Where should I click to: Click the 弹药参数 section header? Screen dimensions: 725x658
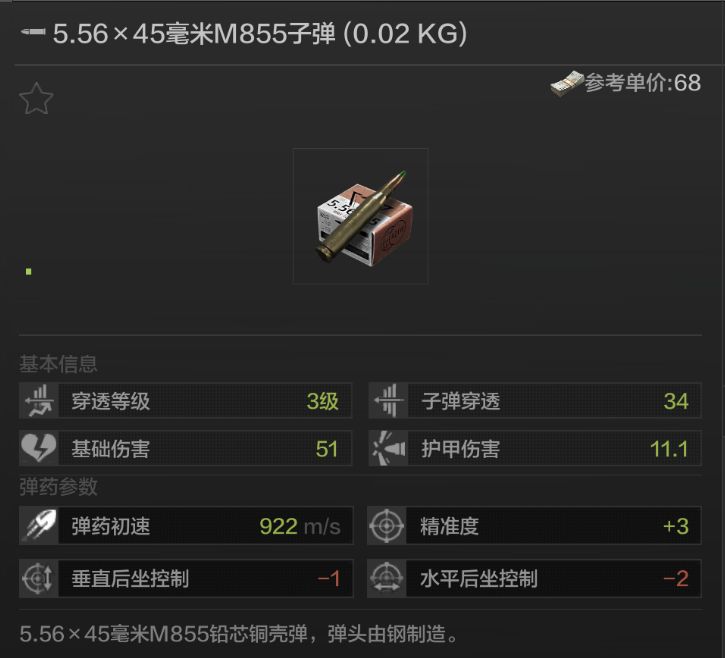point(58,487)
